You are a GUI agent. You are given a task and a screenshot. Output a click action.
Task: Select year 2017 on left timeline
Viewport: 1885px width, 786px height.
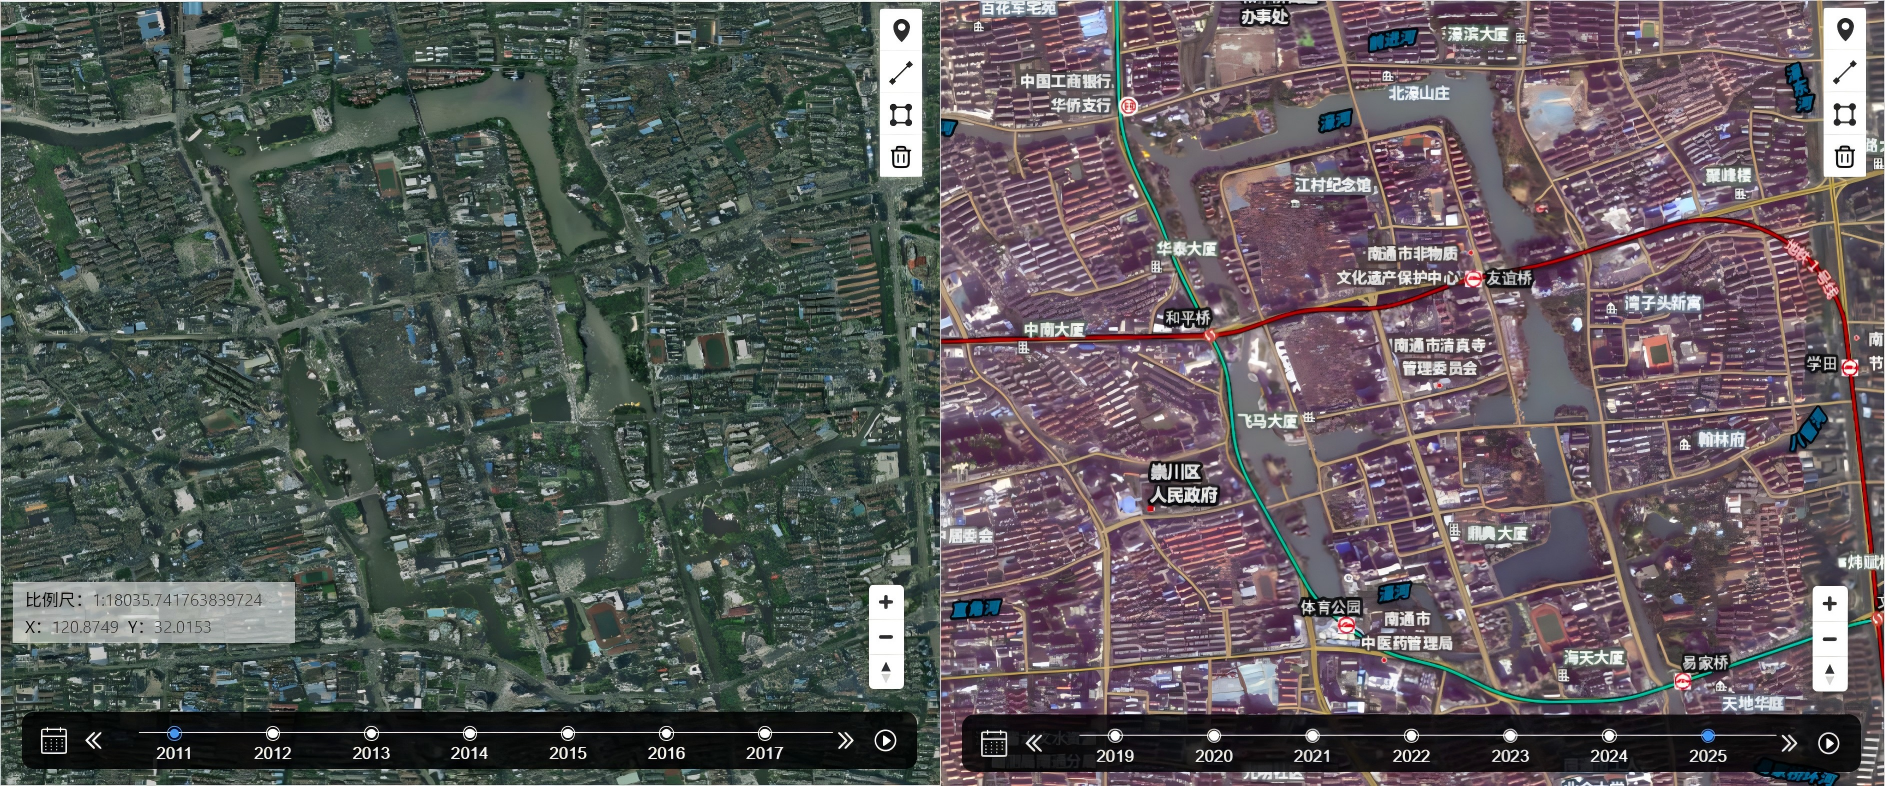pyautogui.click(x=764, y=734)
